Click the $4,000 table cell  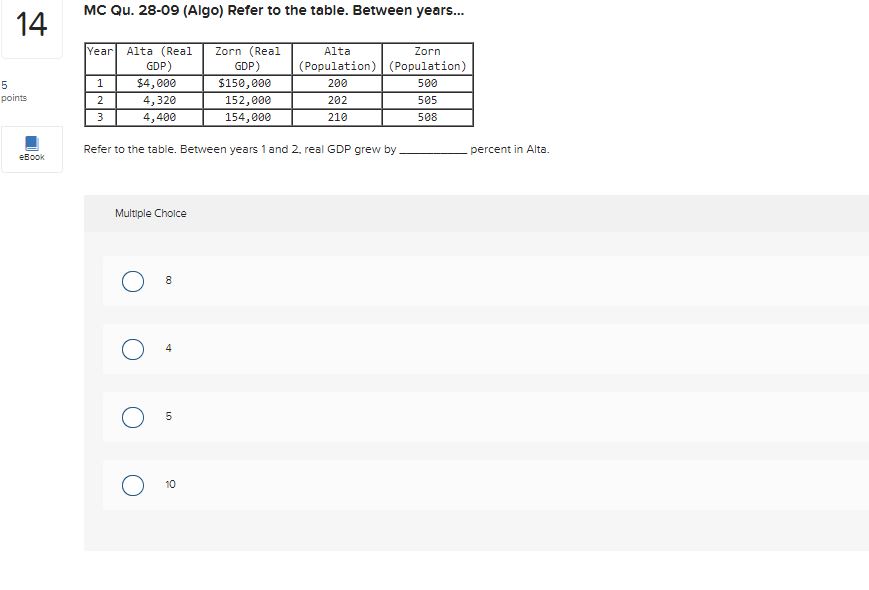153,83
